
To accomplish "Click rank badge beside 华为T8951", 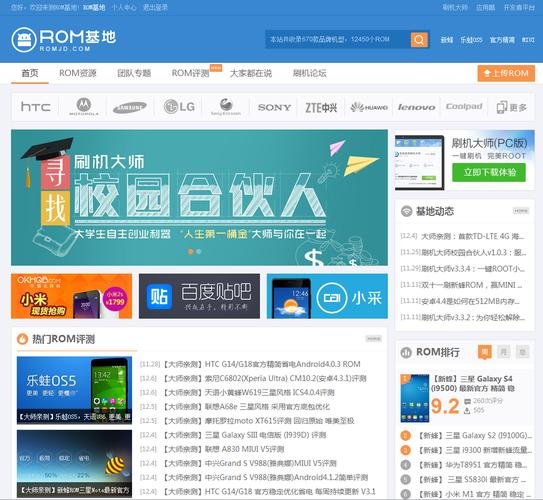I will (406, 465).
